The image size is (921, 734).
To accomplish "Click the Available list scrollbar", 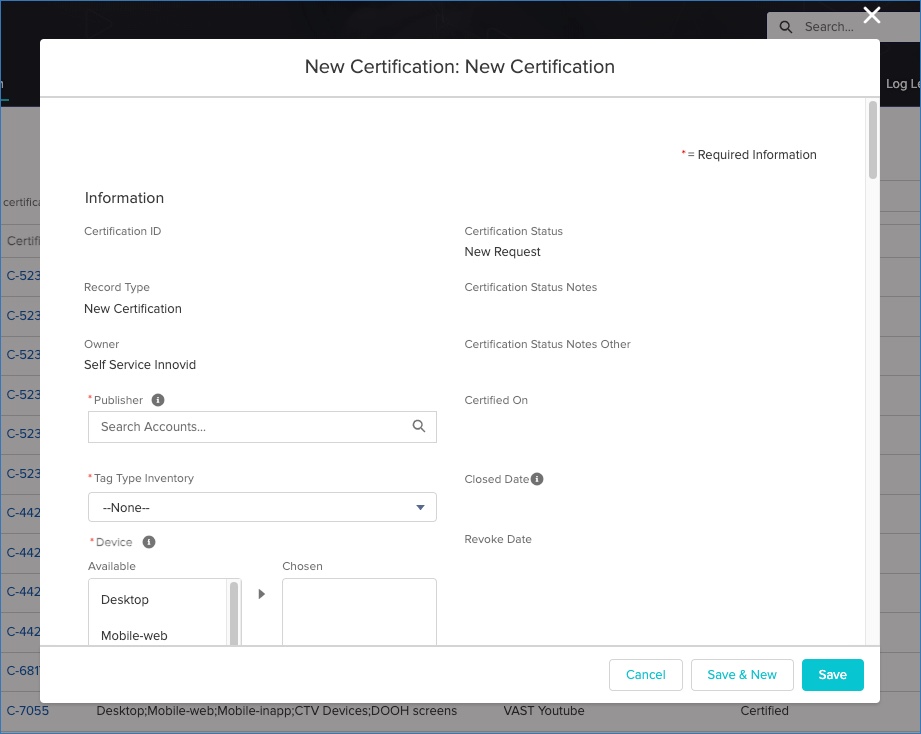I will 234,613.
